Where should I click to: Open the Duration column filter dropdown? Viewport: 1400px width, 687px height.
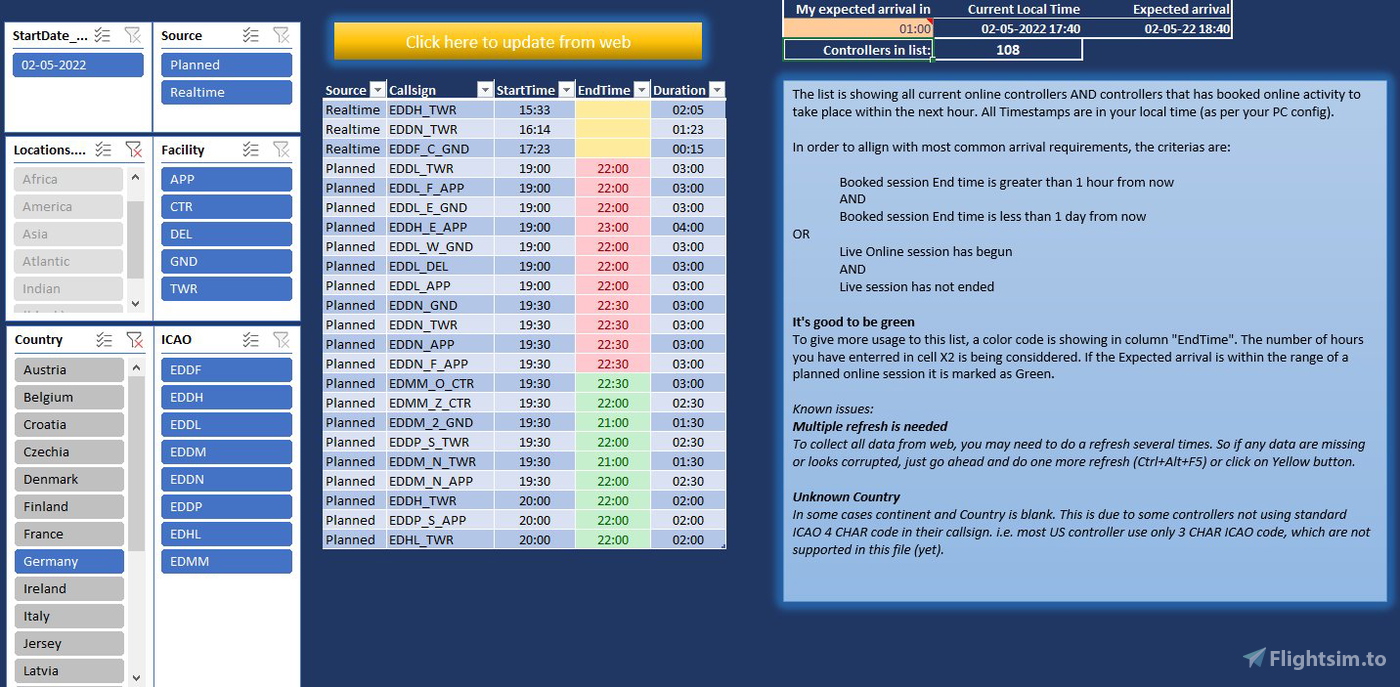coord(719,89)
